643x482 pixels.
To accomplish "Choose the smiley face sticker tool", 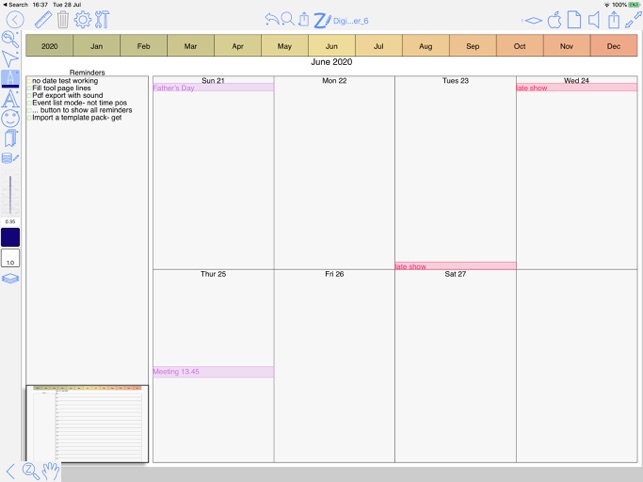I will (10, 118).
